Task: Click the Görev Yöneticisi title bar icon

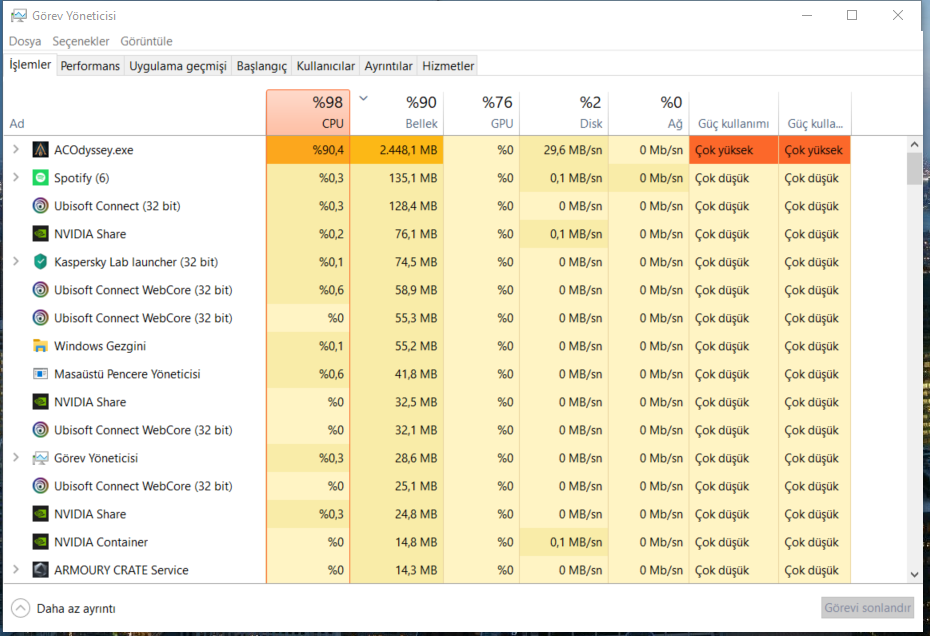Action: 19,16
